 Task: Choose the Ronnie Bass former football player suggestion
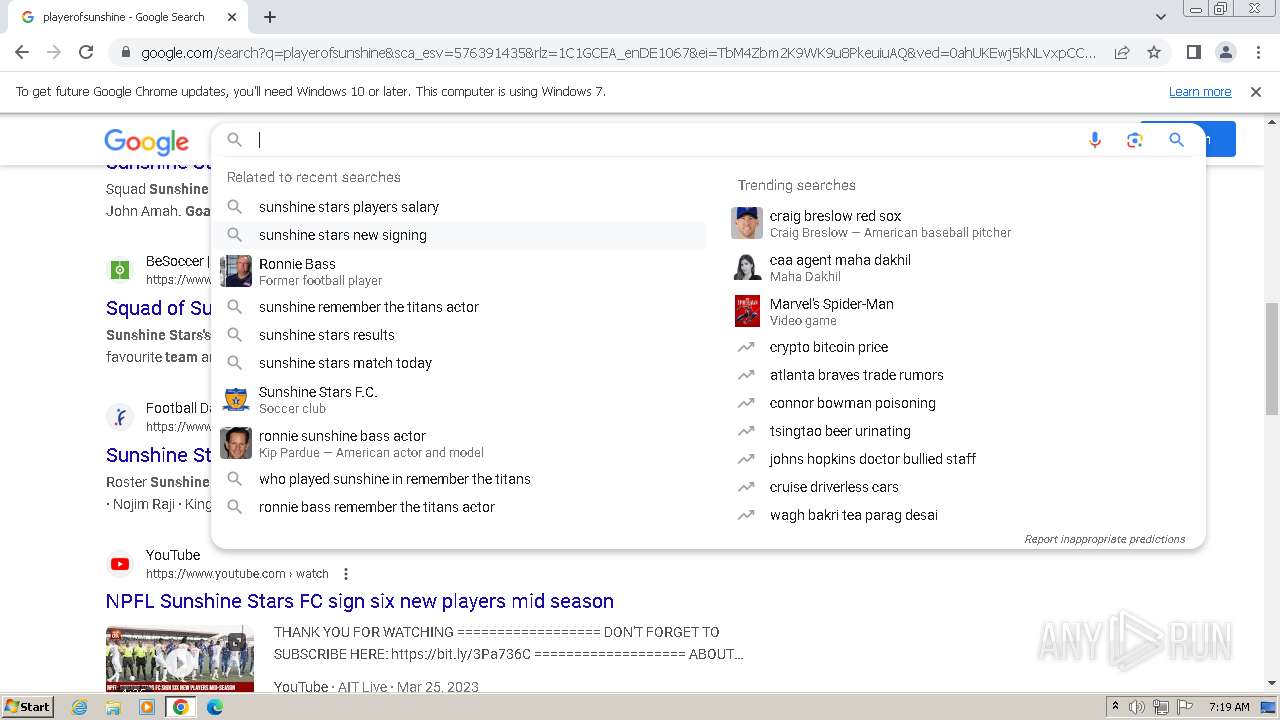(459, 271)
